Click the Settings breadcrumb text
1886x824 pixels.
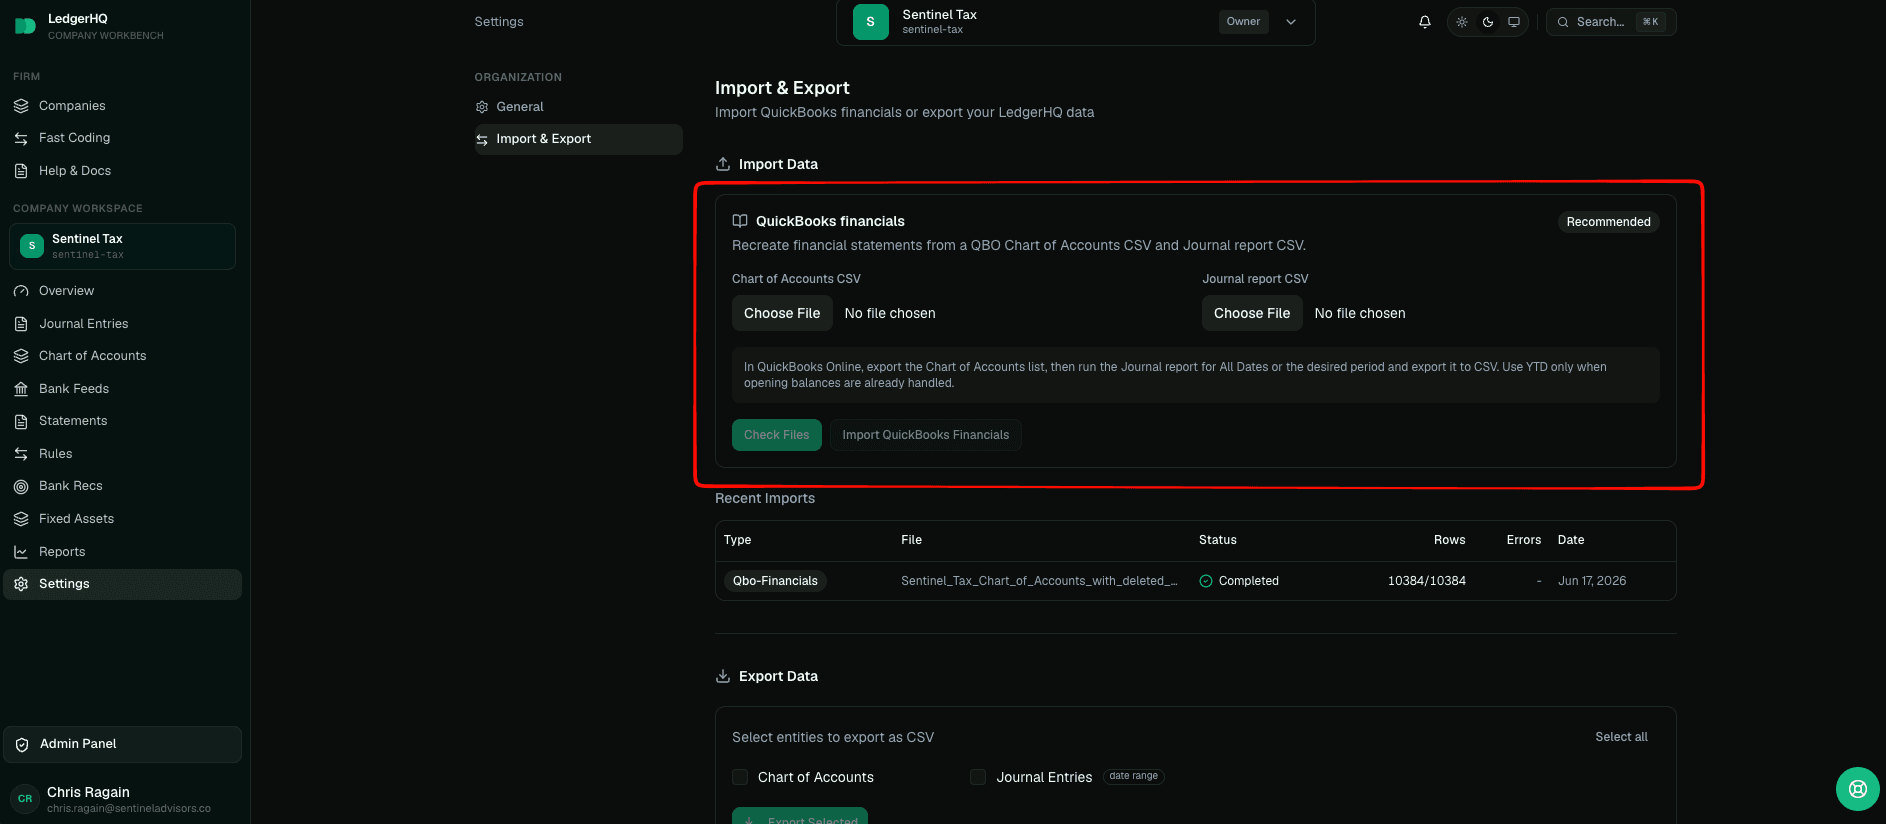tap(499, 22)
